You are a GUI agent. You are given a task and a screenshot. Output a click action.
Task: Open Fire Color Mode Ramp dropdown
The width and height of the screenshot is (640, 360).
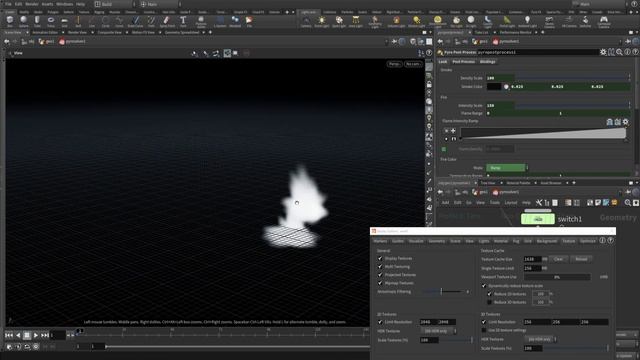pos(507,168)
